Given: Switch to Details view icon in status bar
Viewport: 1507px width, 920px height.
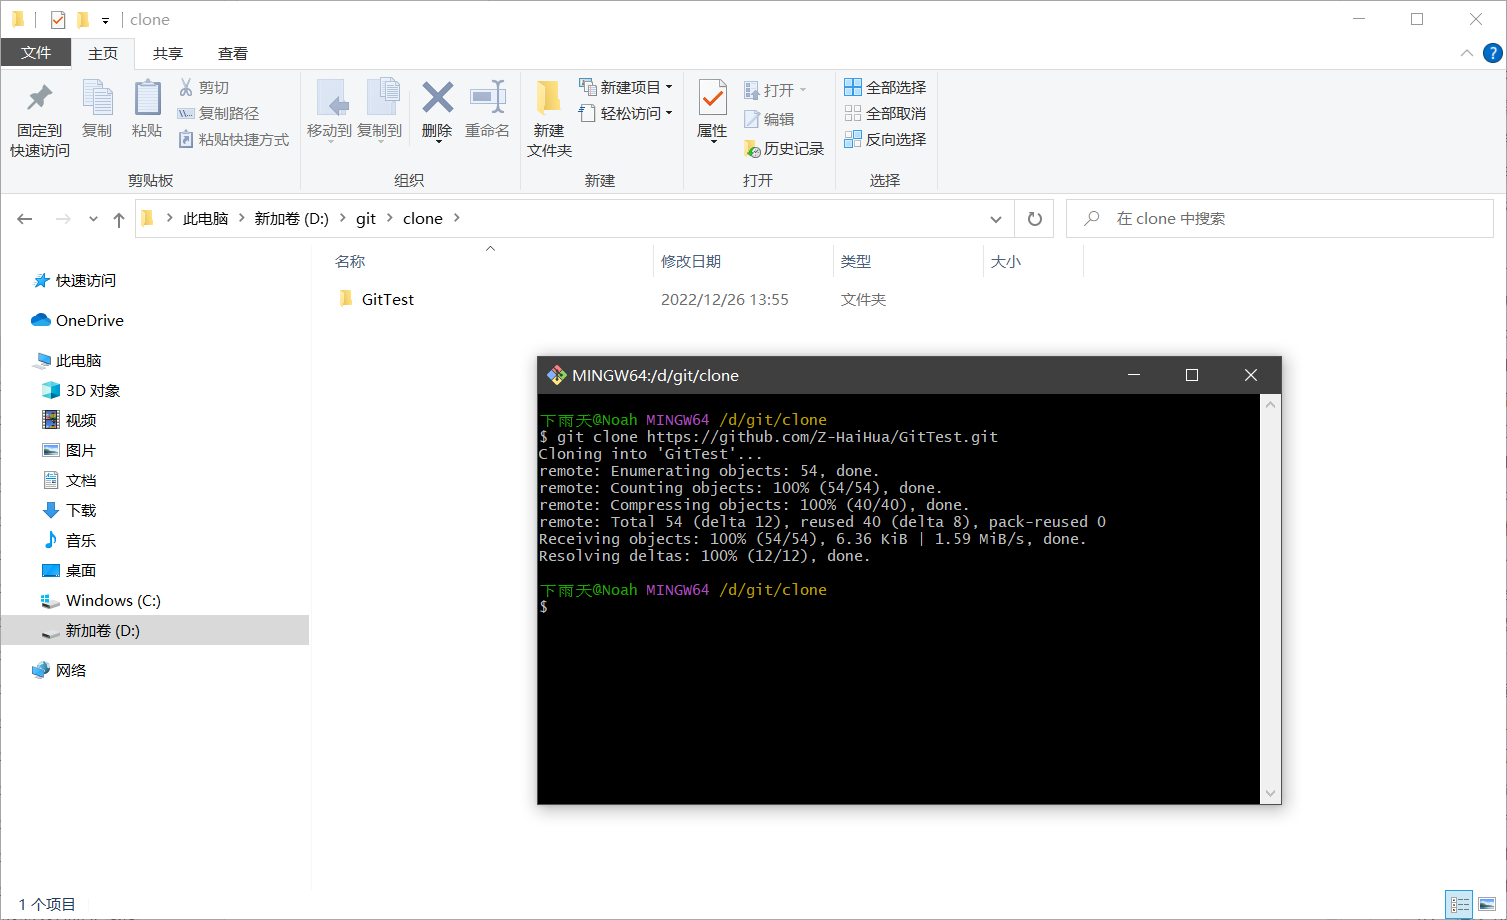Looking at the screenshot, I should pyautogui.click(x=1460, y=905).
